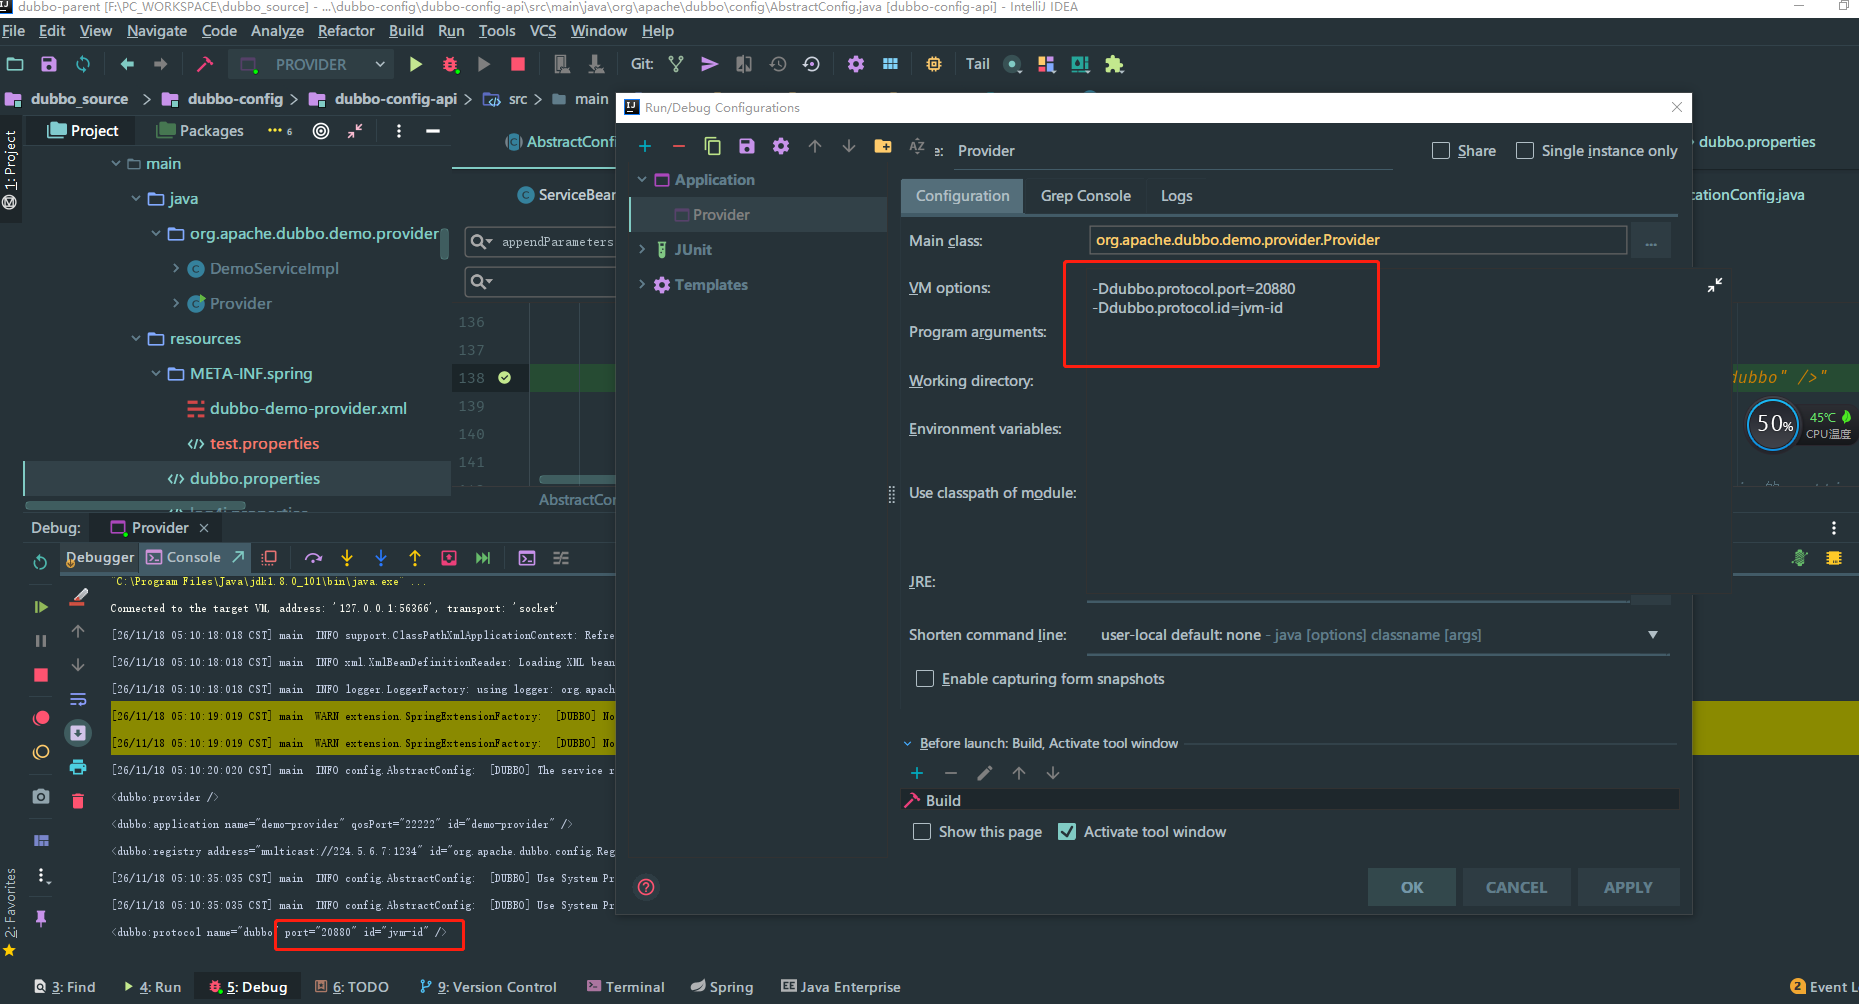Click the Project Structure grid icon
1859x1004 pixels.
[x=890, y=64]
